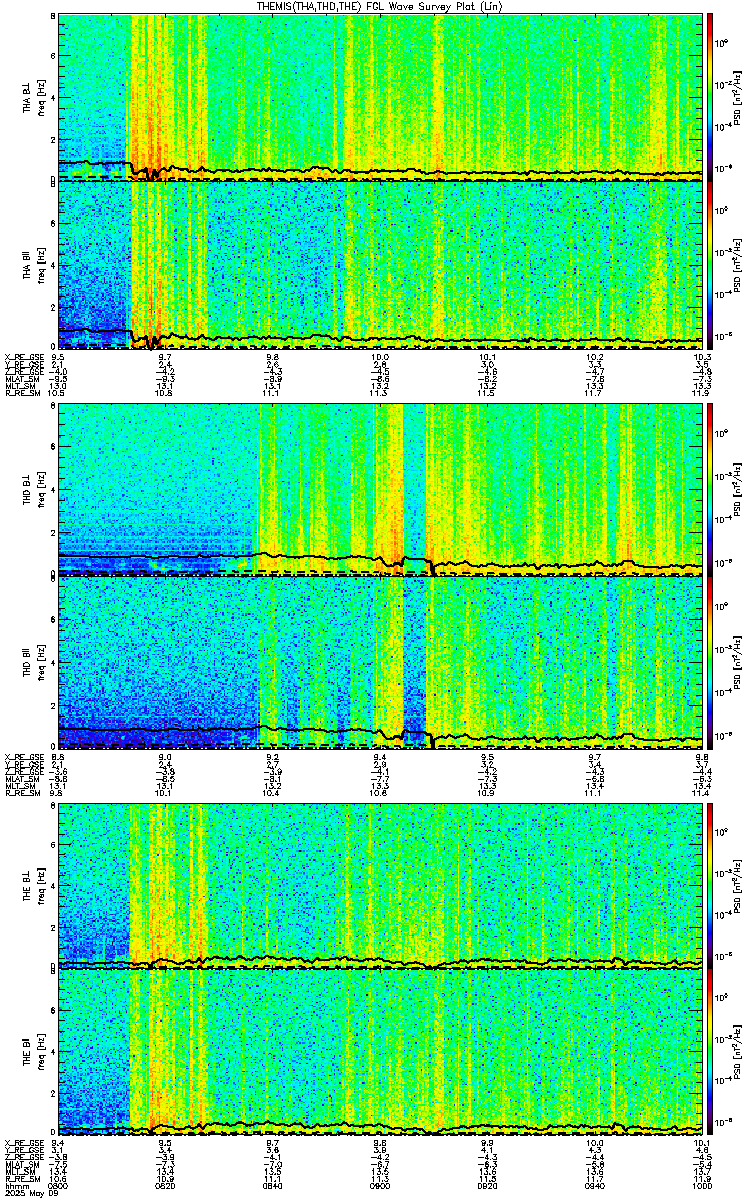Click the PSD color bar beside THD B-perpendicular
This screenshot has height=1200, width=750.
click(x=710, y=489)
